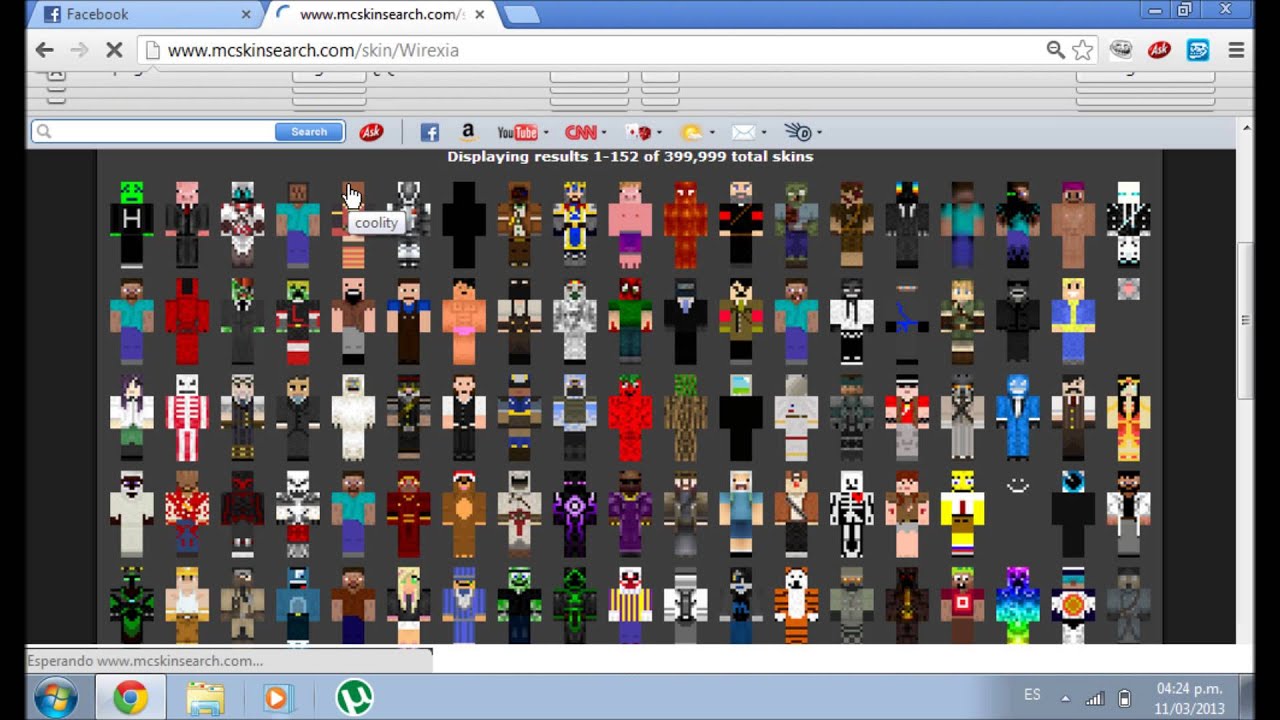The height and width of the screenshot is (720, 1280).
Task: Select the white furry yeti skin
Action: (353, 418)
